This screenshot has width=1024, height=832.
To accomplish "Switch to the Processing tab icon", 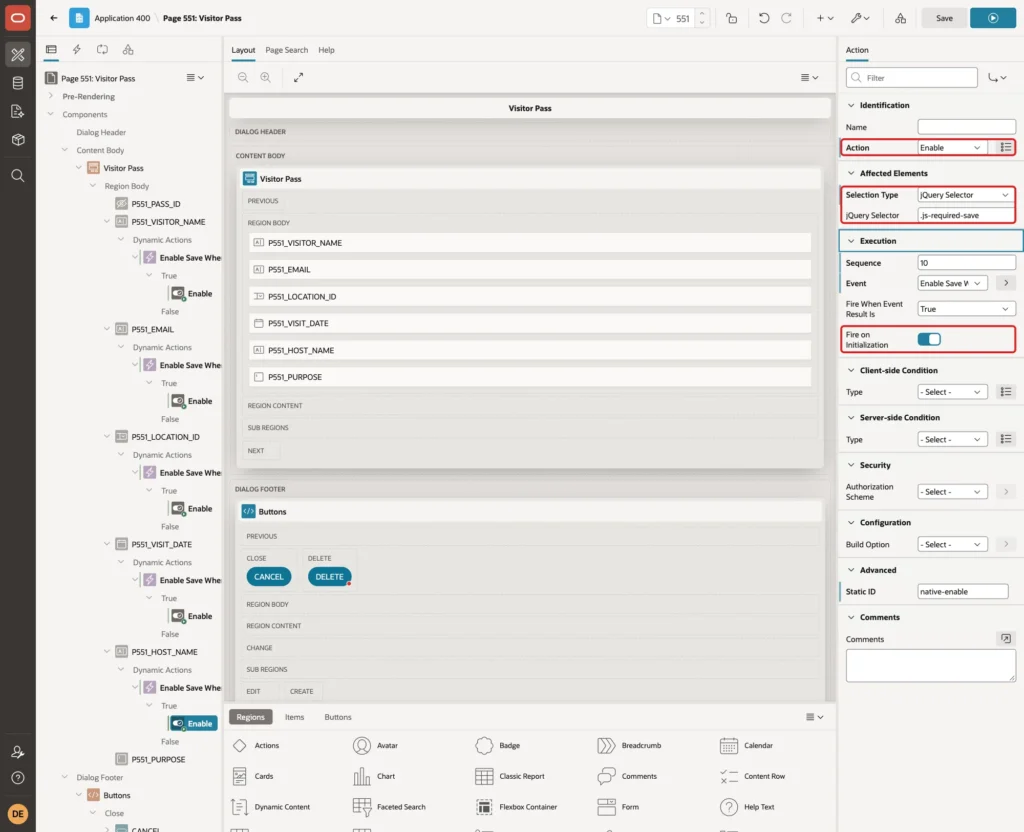I will pos(103,50).
